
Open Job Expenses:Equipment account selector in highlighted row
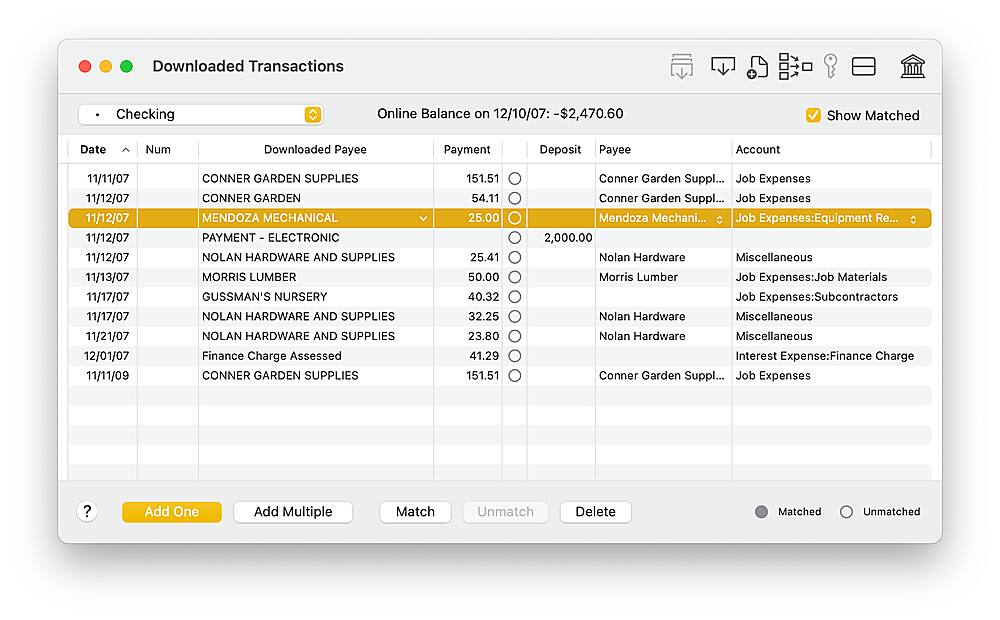[913, 218]
